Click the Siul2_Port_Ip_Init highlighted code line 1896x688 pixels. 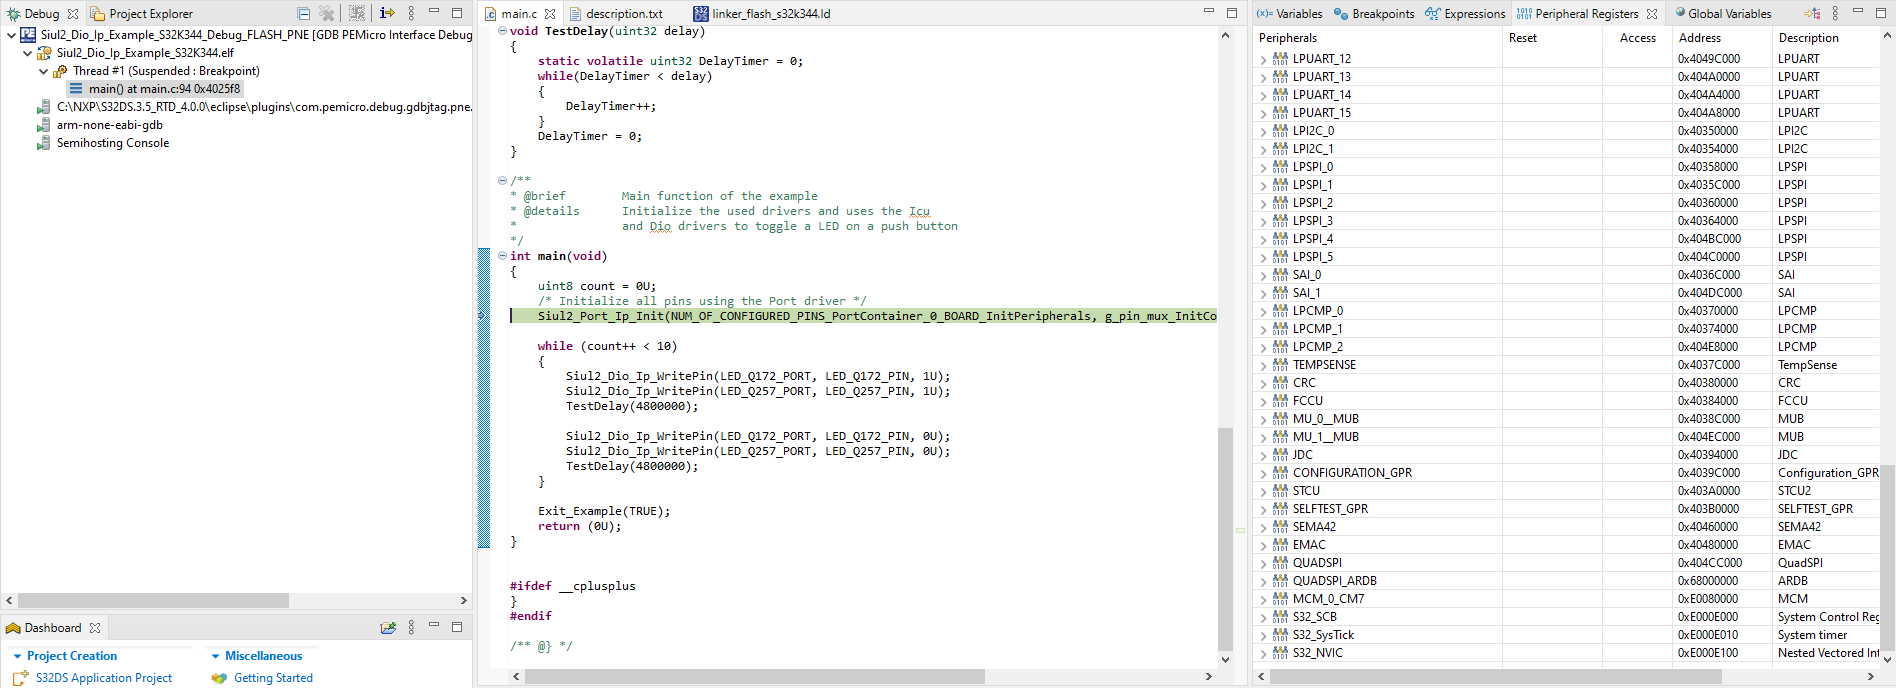(864, 316)
